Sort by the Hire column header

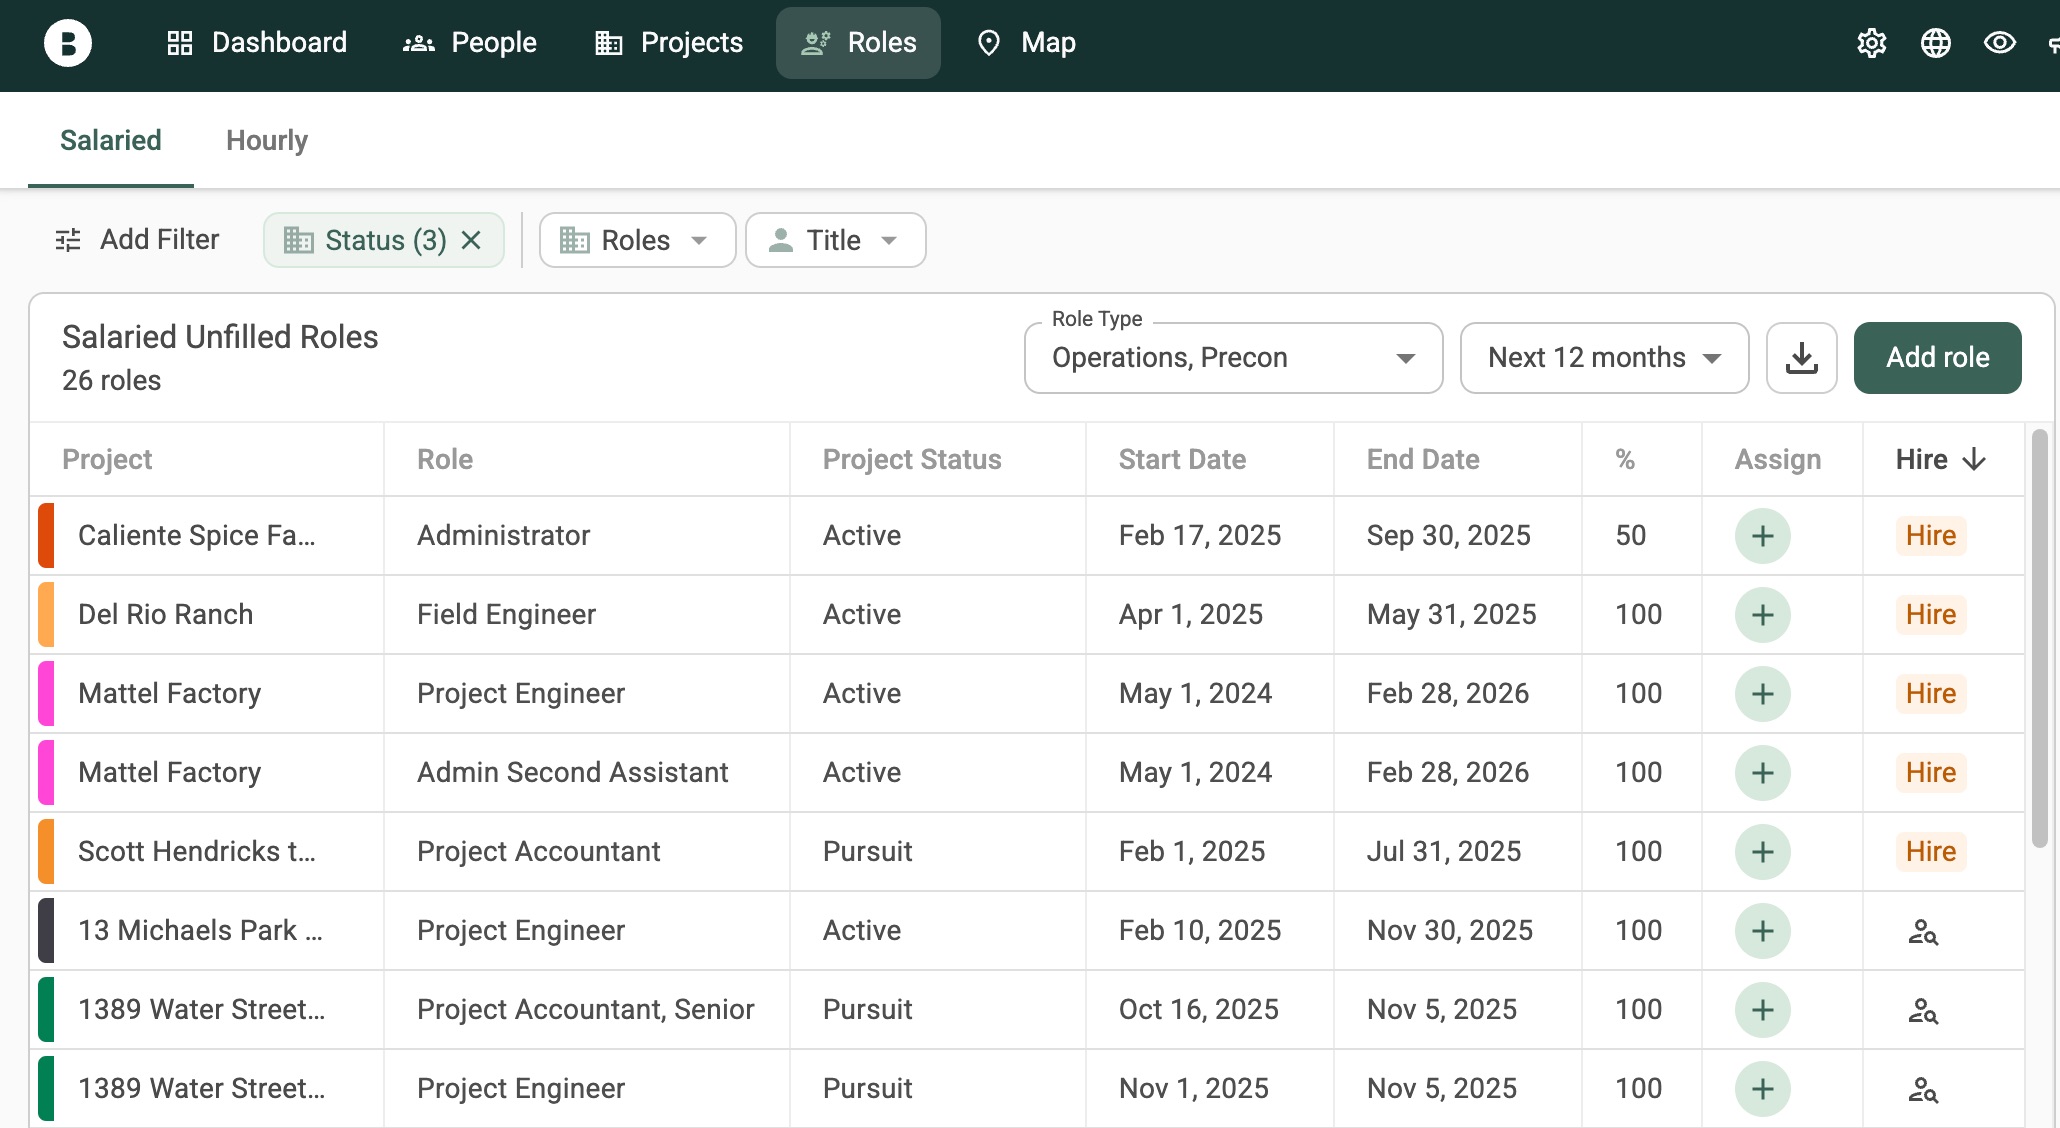click(1940, 459)
